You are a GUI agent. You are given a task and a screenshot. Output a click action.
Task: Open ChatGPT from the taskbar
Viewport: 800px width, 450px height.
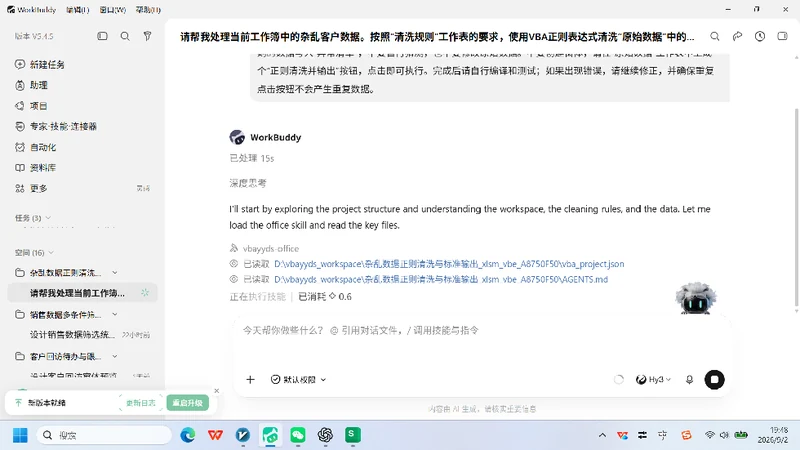click(x=326, y=435)
